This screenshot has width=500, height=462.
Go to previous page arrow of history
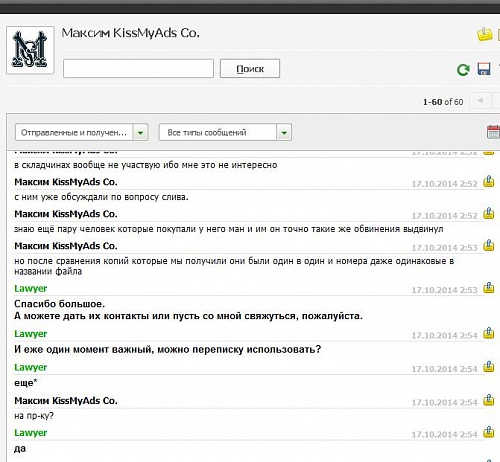pos(480,100)
